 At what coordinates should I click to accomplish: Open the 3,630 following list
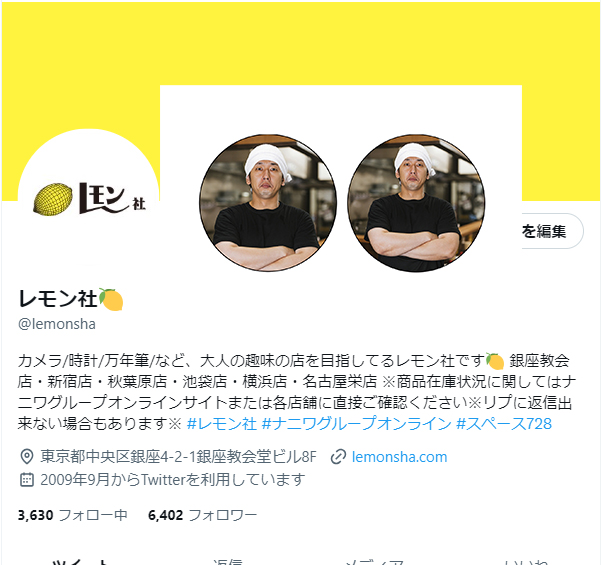(73, 515)
